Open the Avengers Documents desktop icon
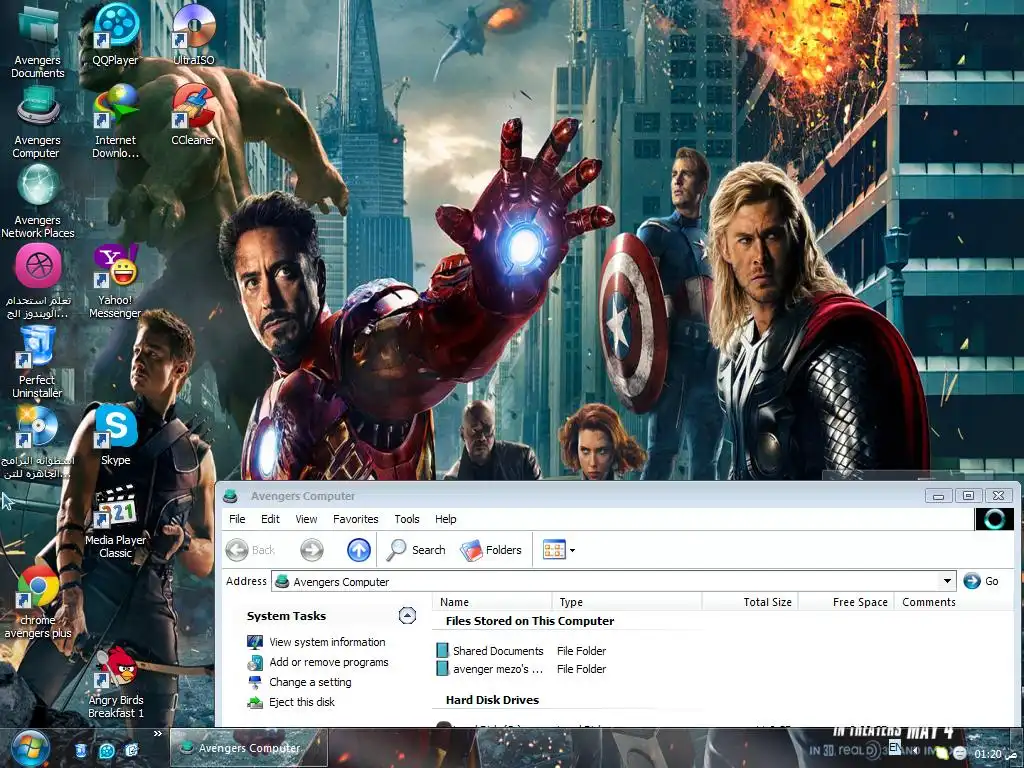 (x=38, y=40)
